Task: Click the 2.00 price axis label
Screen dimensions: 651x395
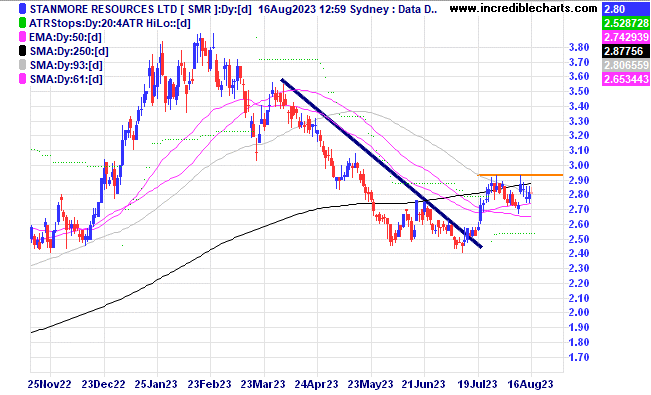Action: [x=579, y=312]
